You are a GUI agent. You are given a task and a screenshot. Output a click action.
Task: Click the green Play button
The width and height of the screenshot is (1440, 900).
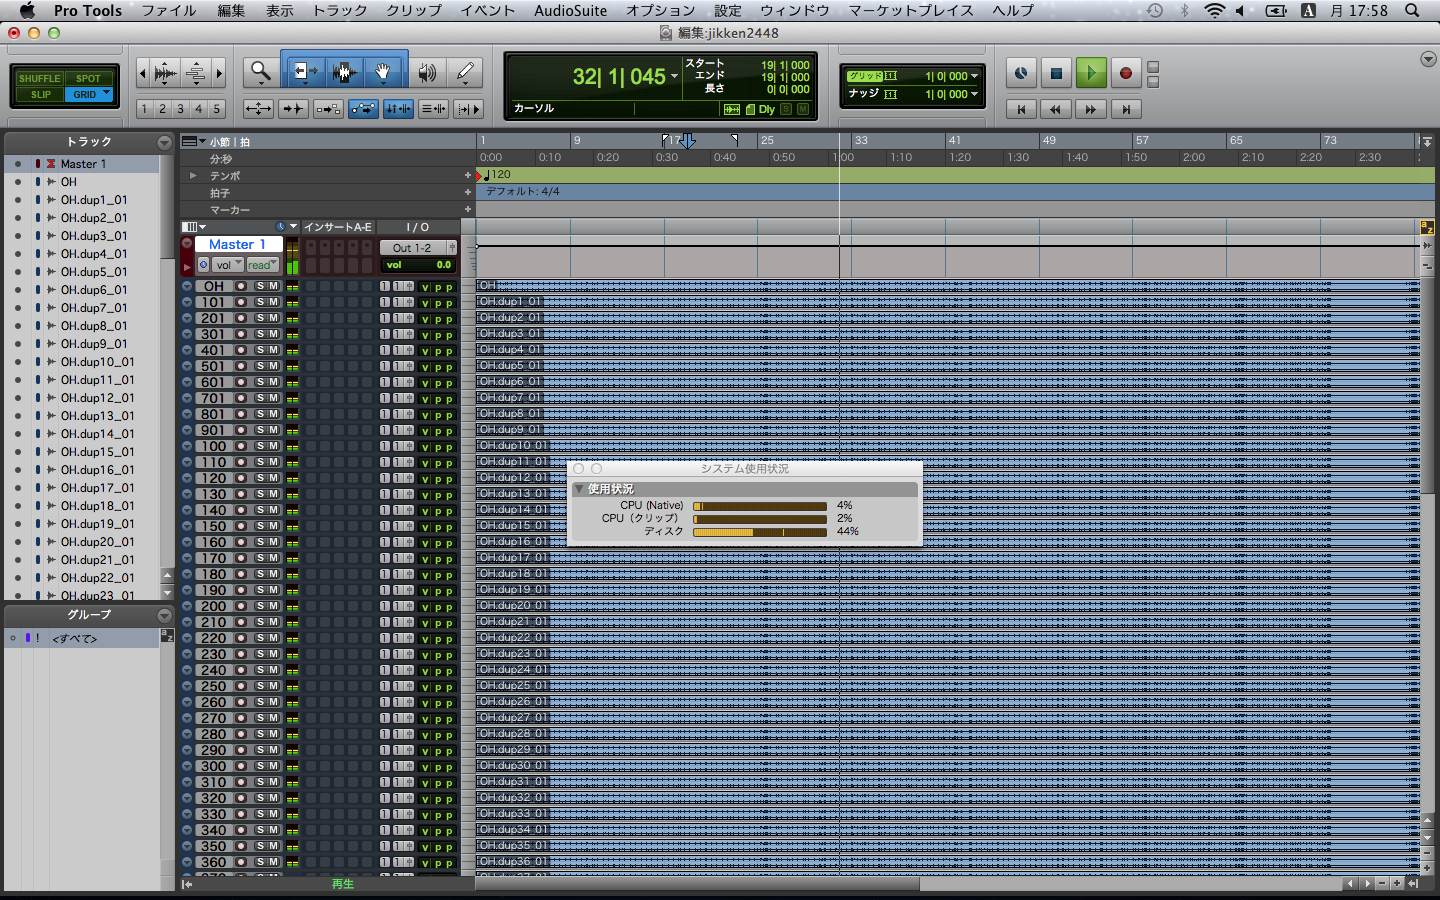[x=1091, y=73]
